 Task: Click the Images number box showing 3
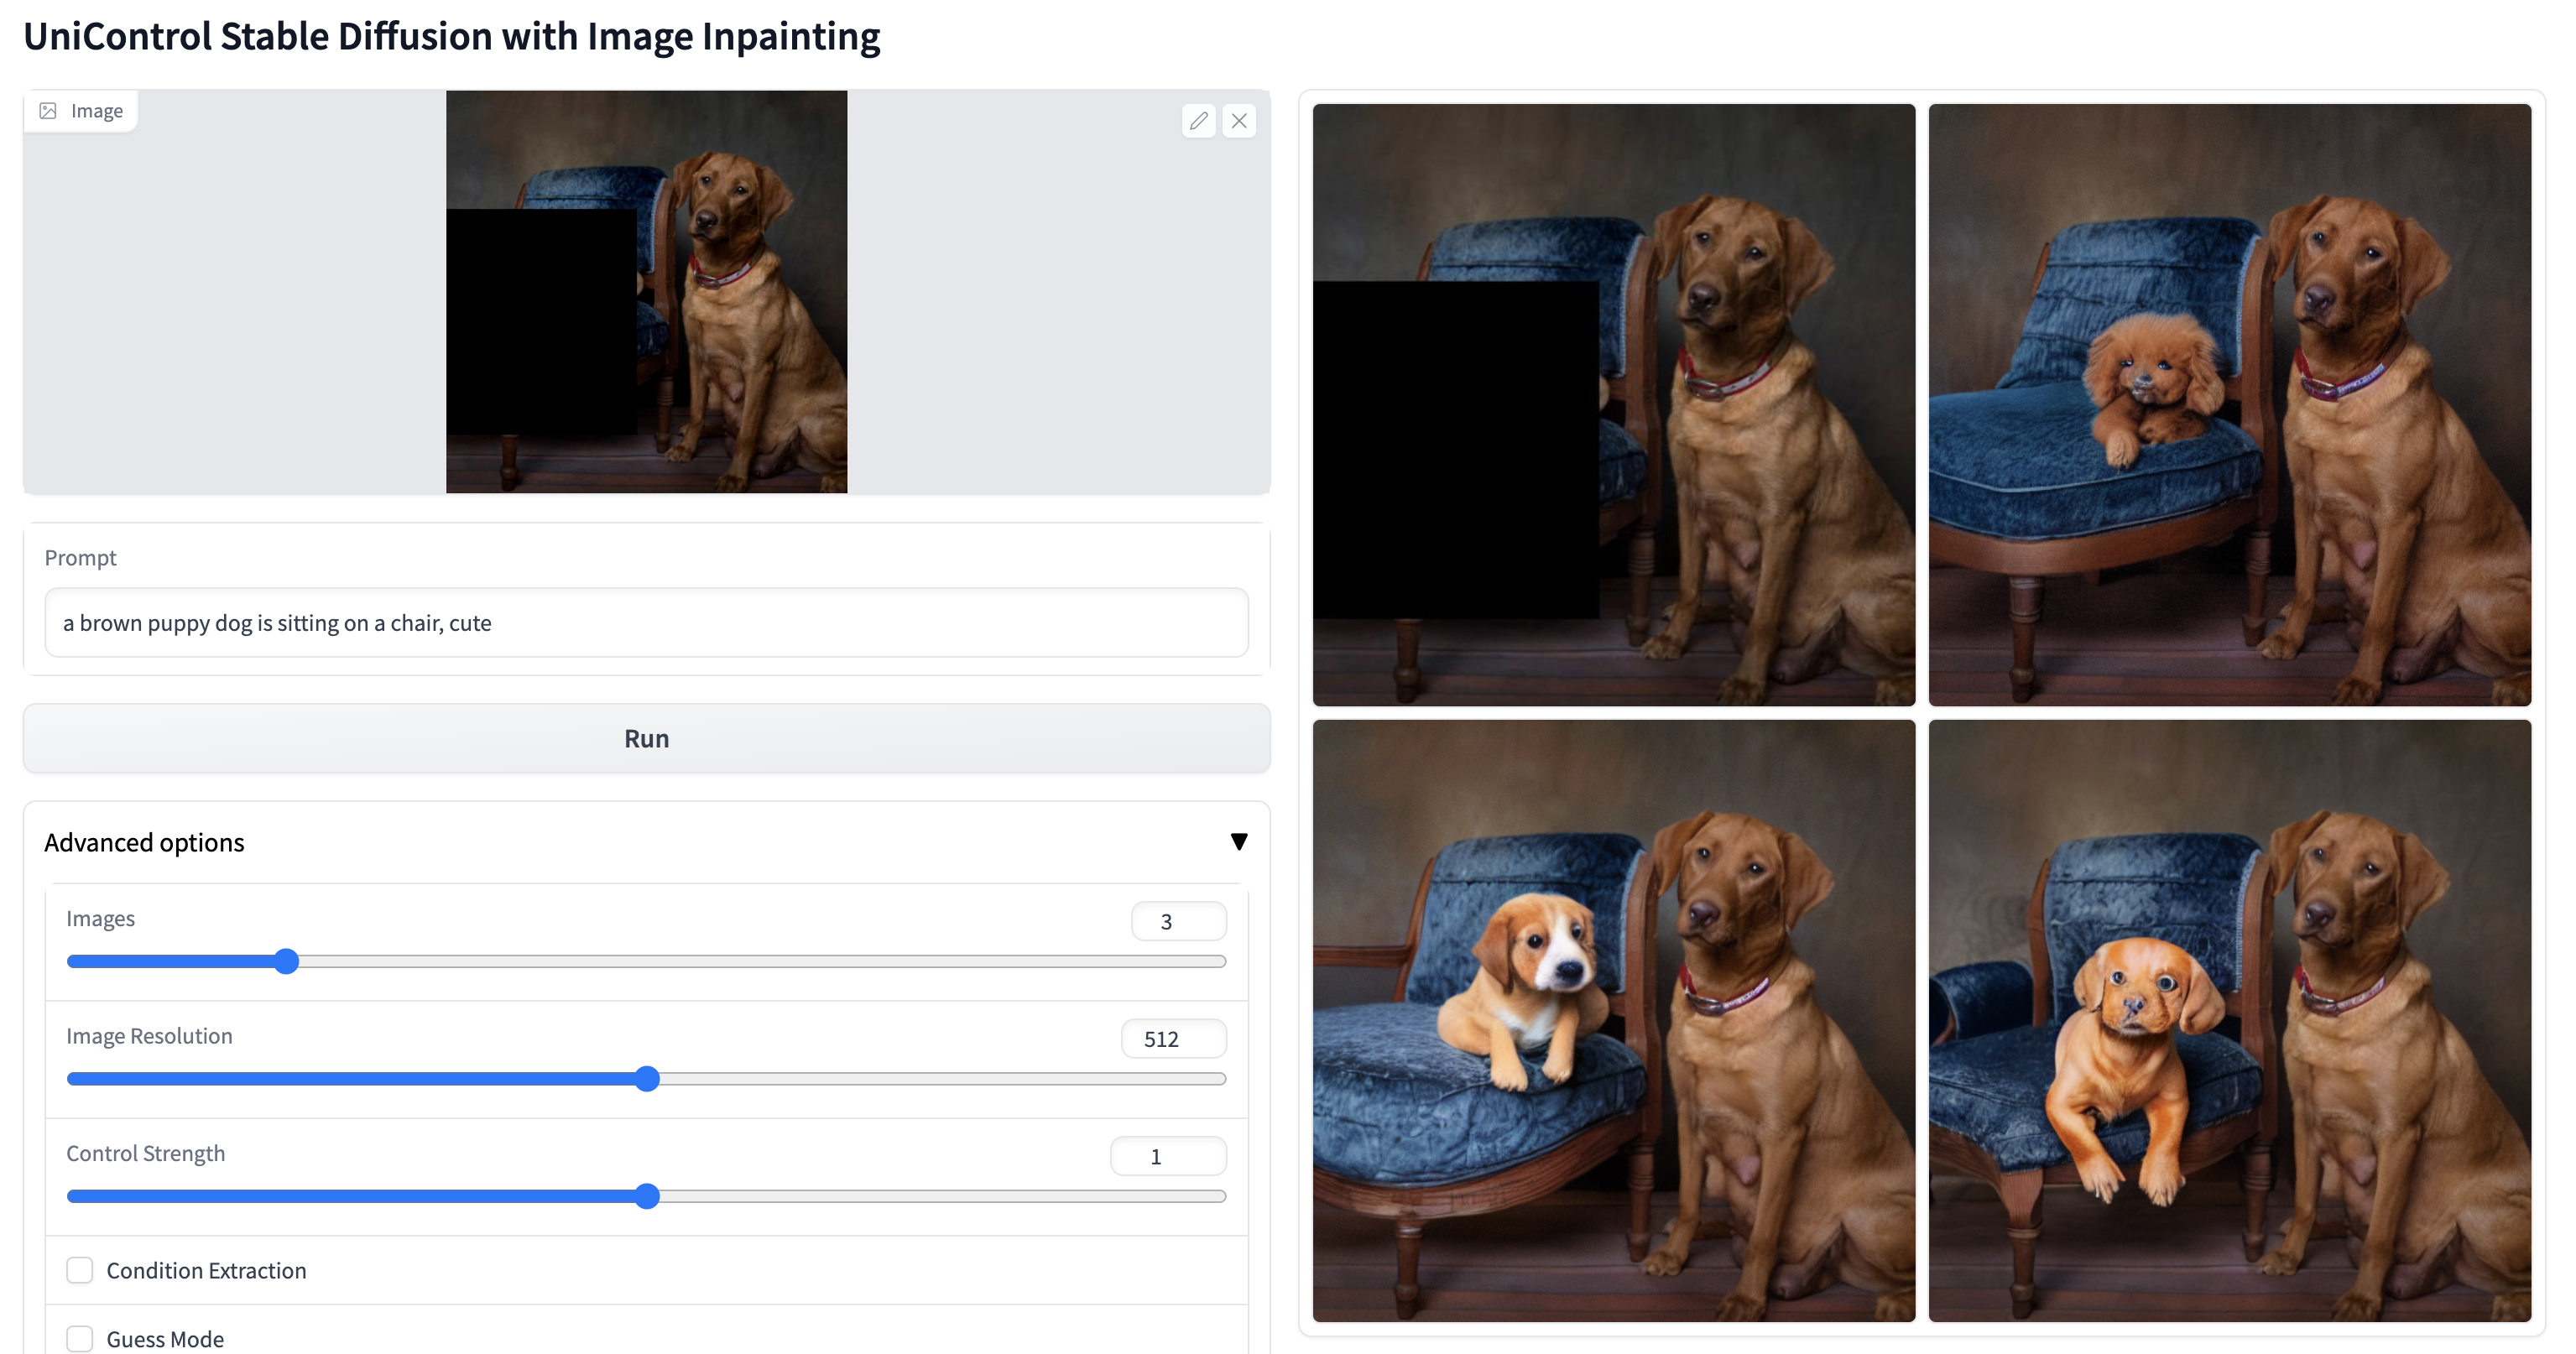point(1178,921)
